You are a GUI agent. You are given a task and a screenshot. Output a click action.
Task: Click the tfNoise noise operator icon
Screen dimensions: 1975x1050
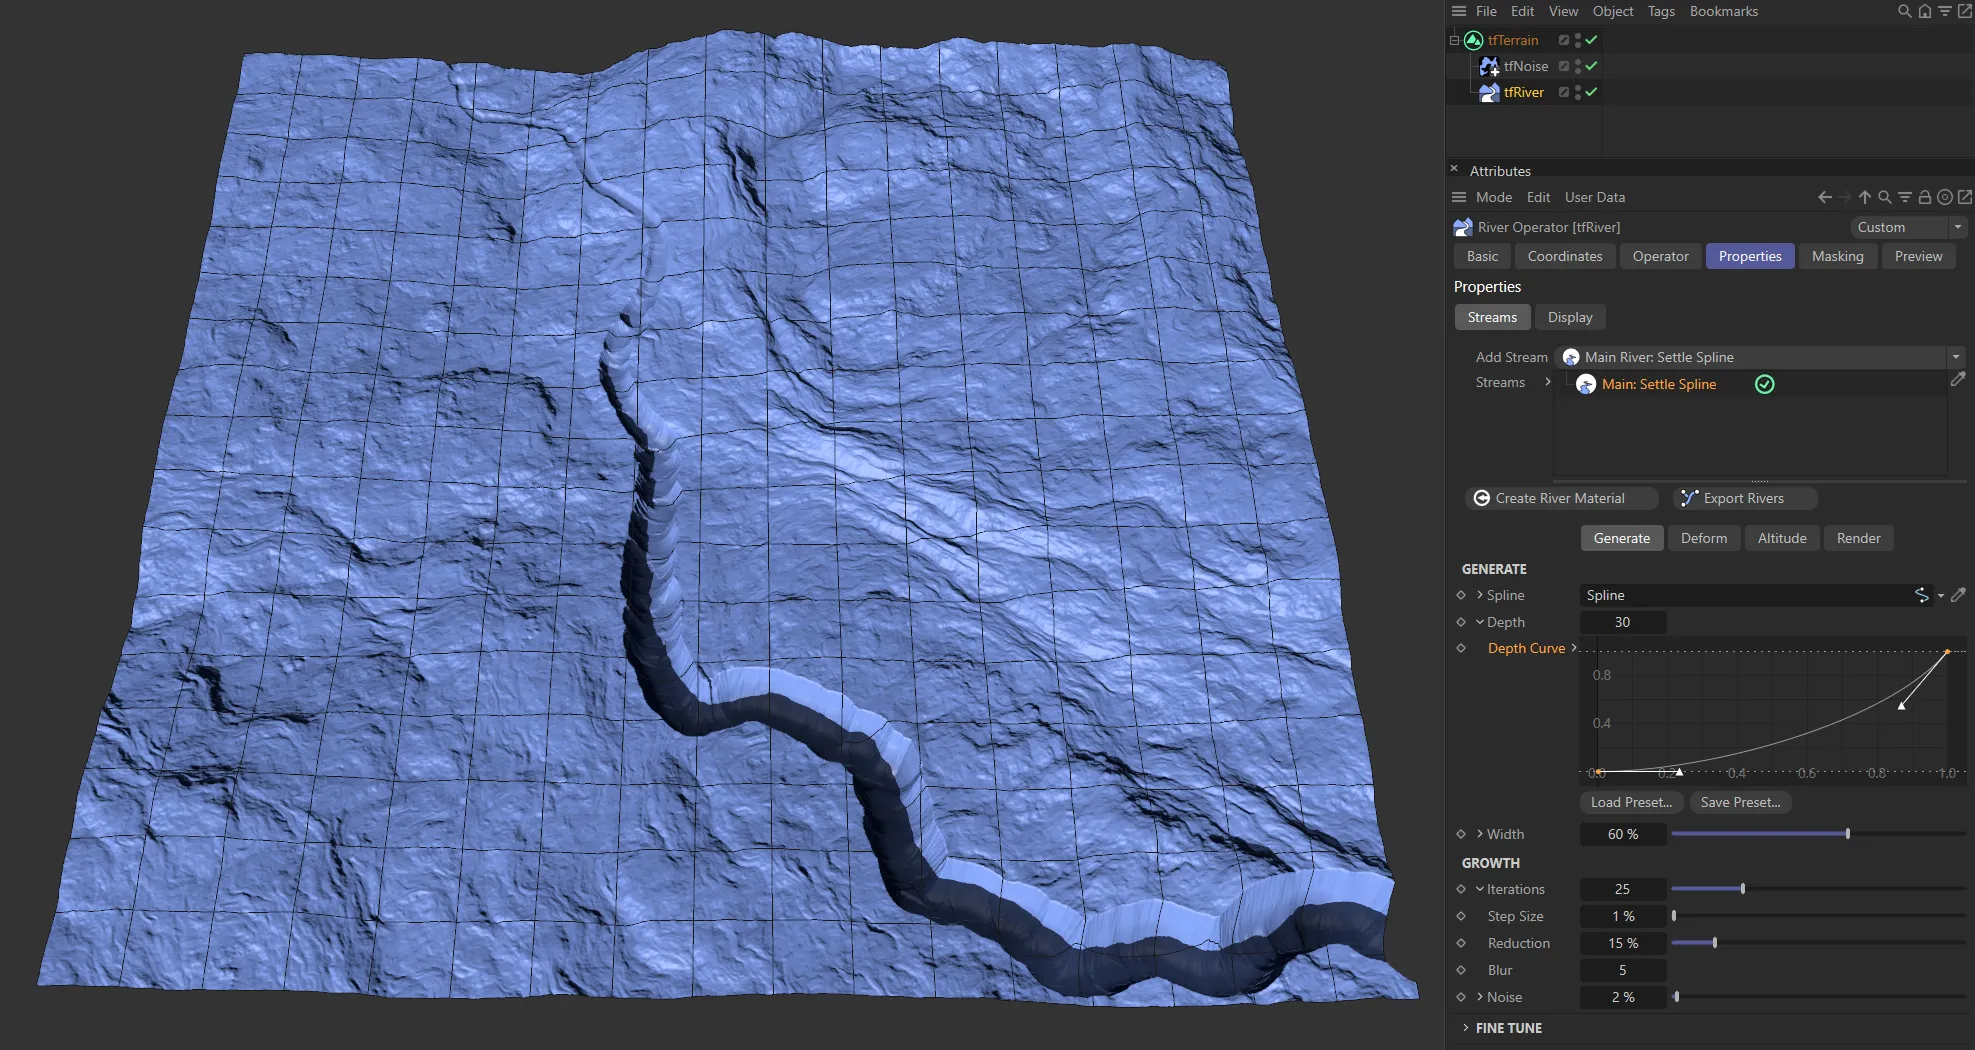point(1490,66)
